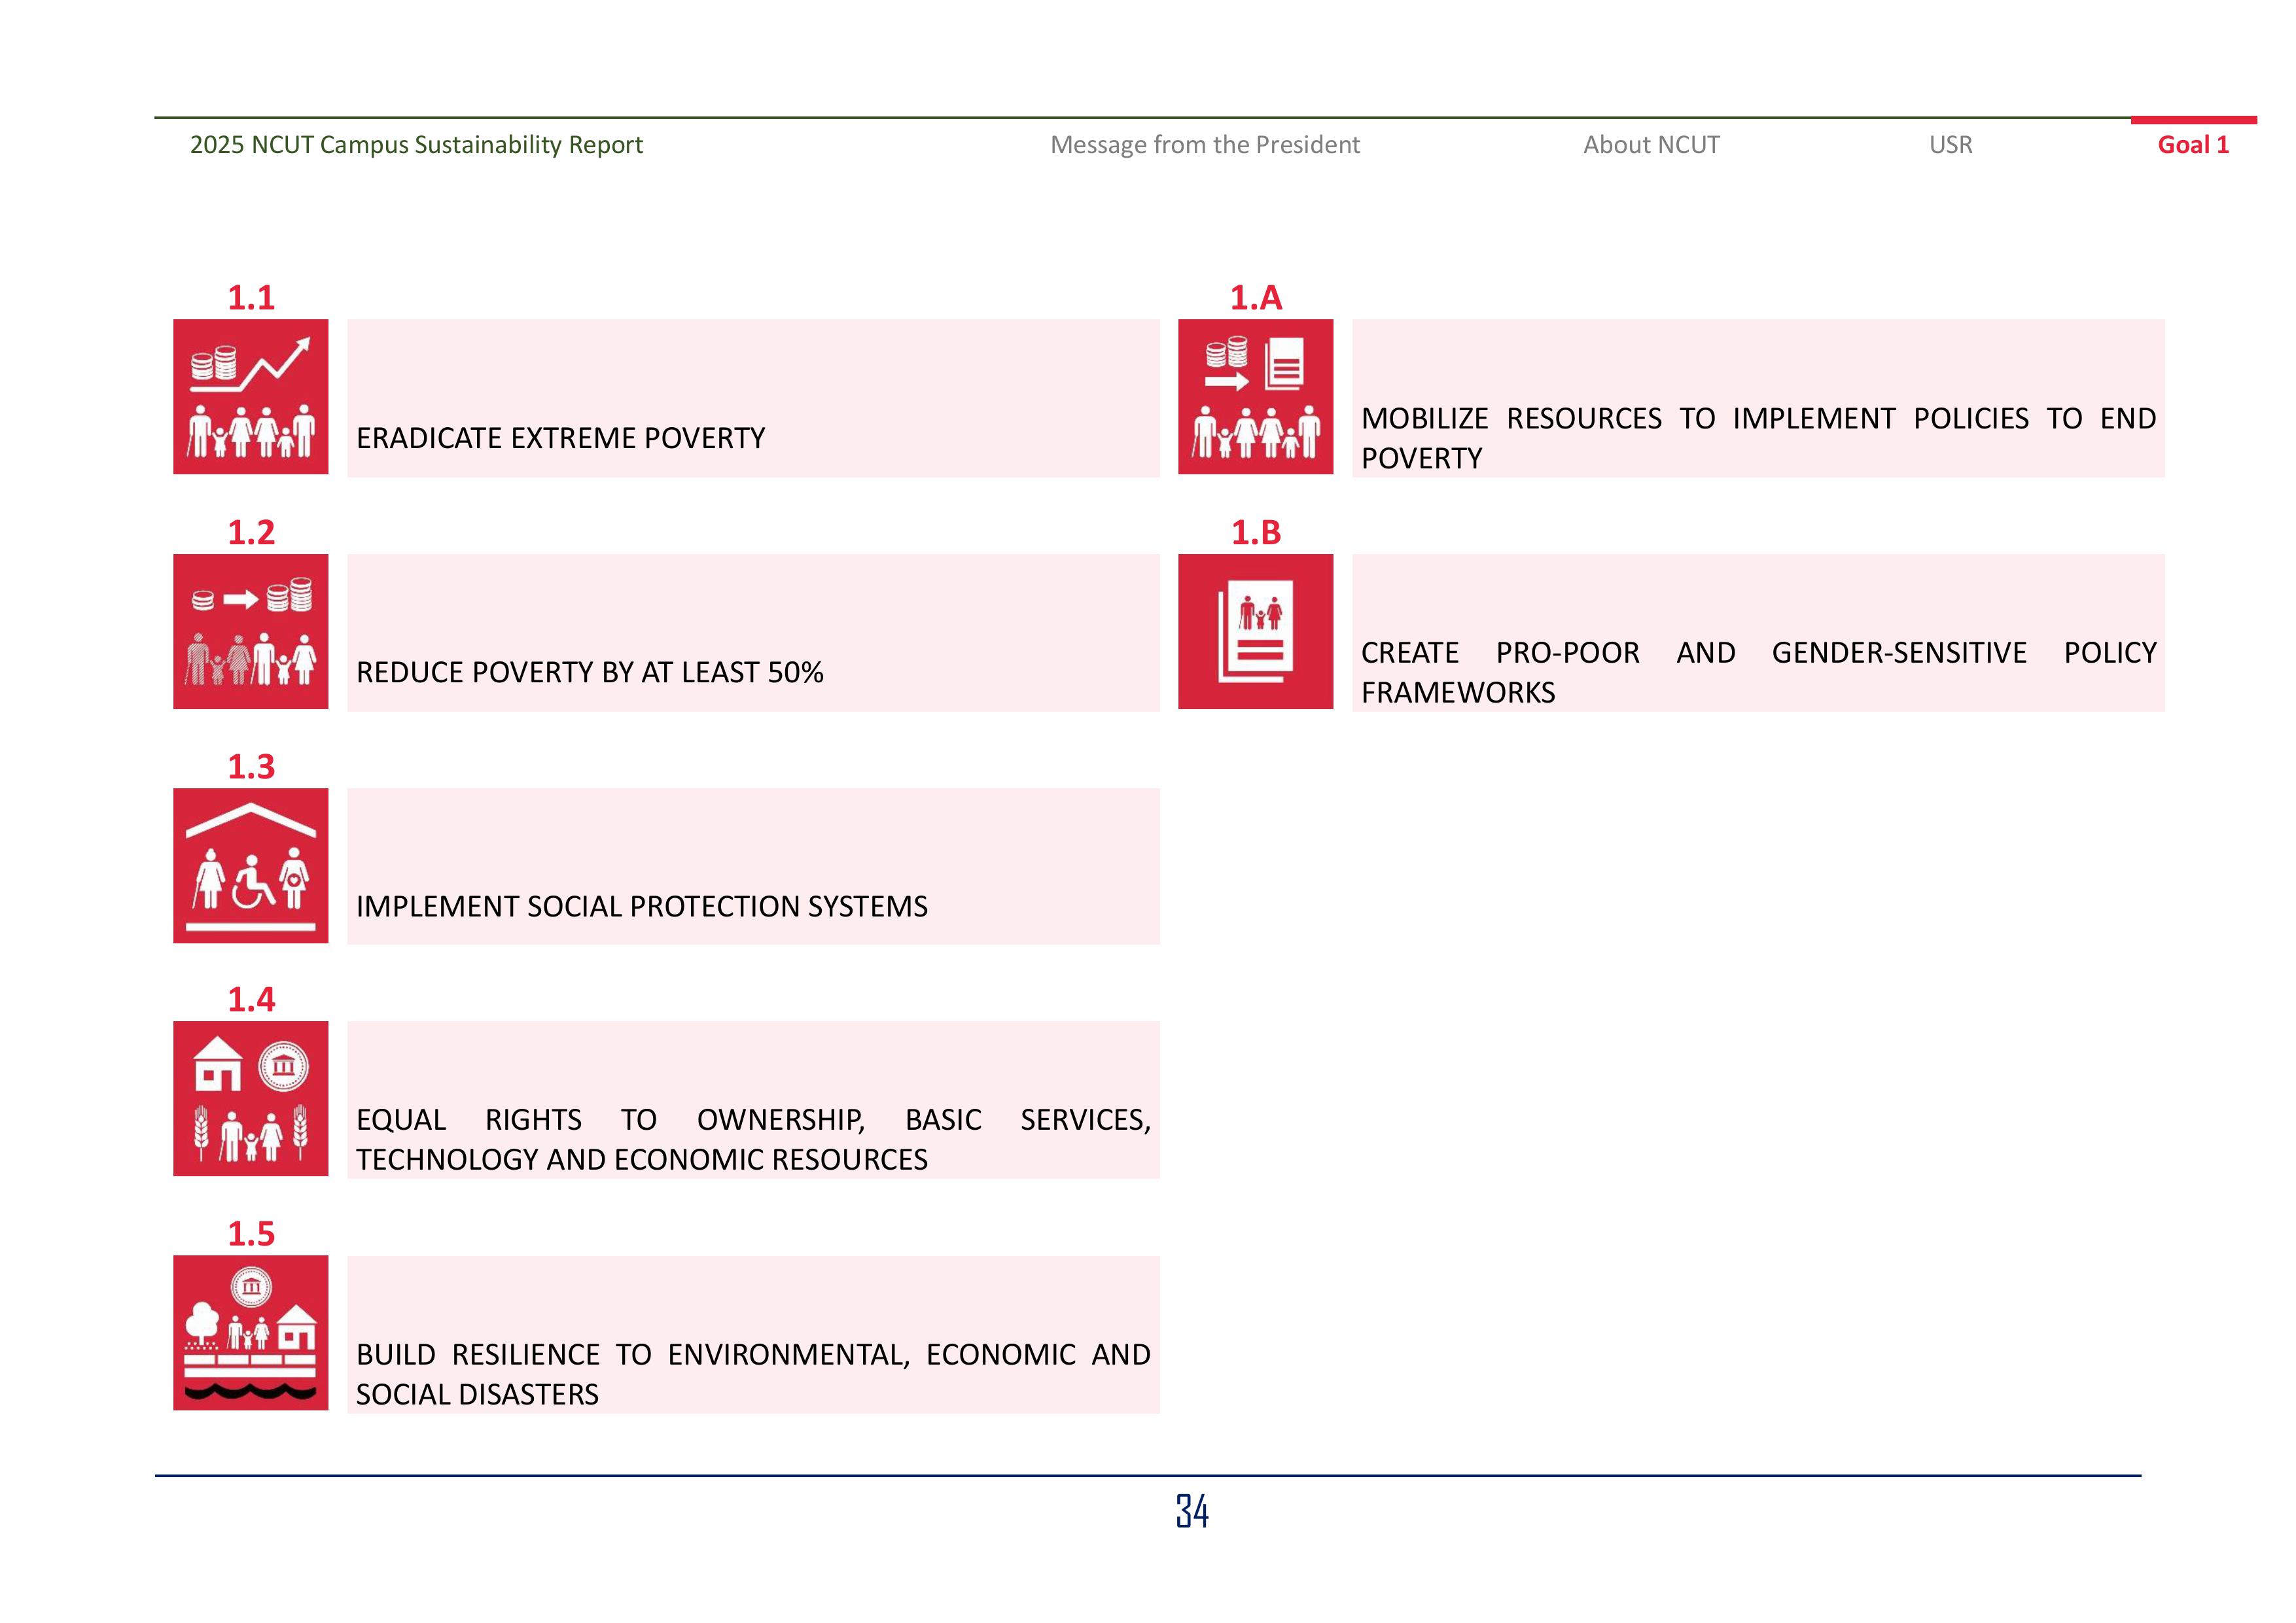This screenshot has width=2296, height=1623.
Task: Switch to the USR tab
Action: click(x=1950, y=145)
